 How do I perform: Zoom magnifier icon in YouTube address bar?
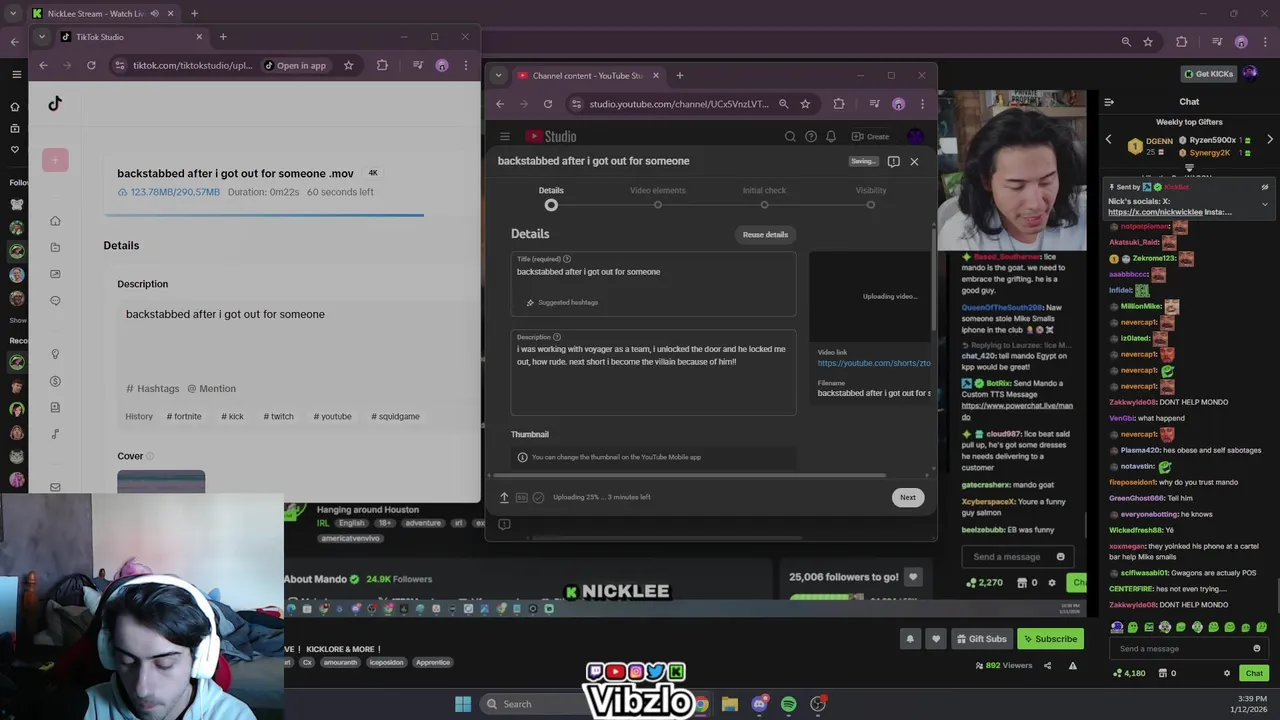click(x=784, y=104)
